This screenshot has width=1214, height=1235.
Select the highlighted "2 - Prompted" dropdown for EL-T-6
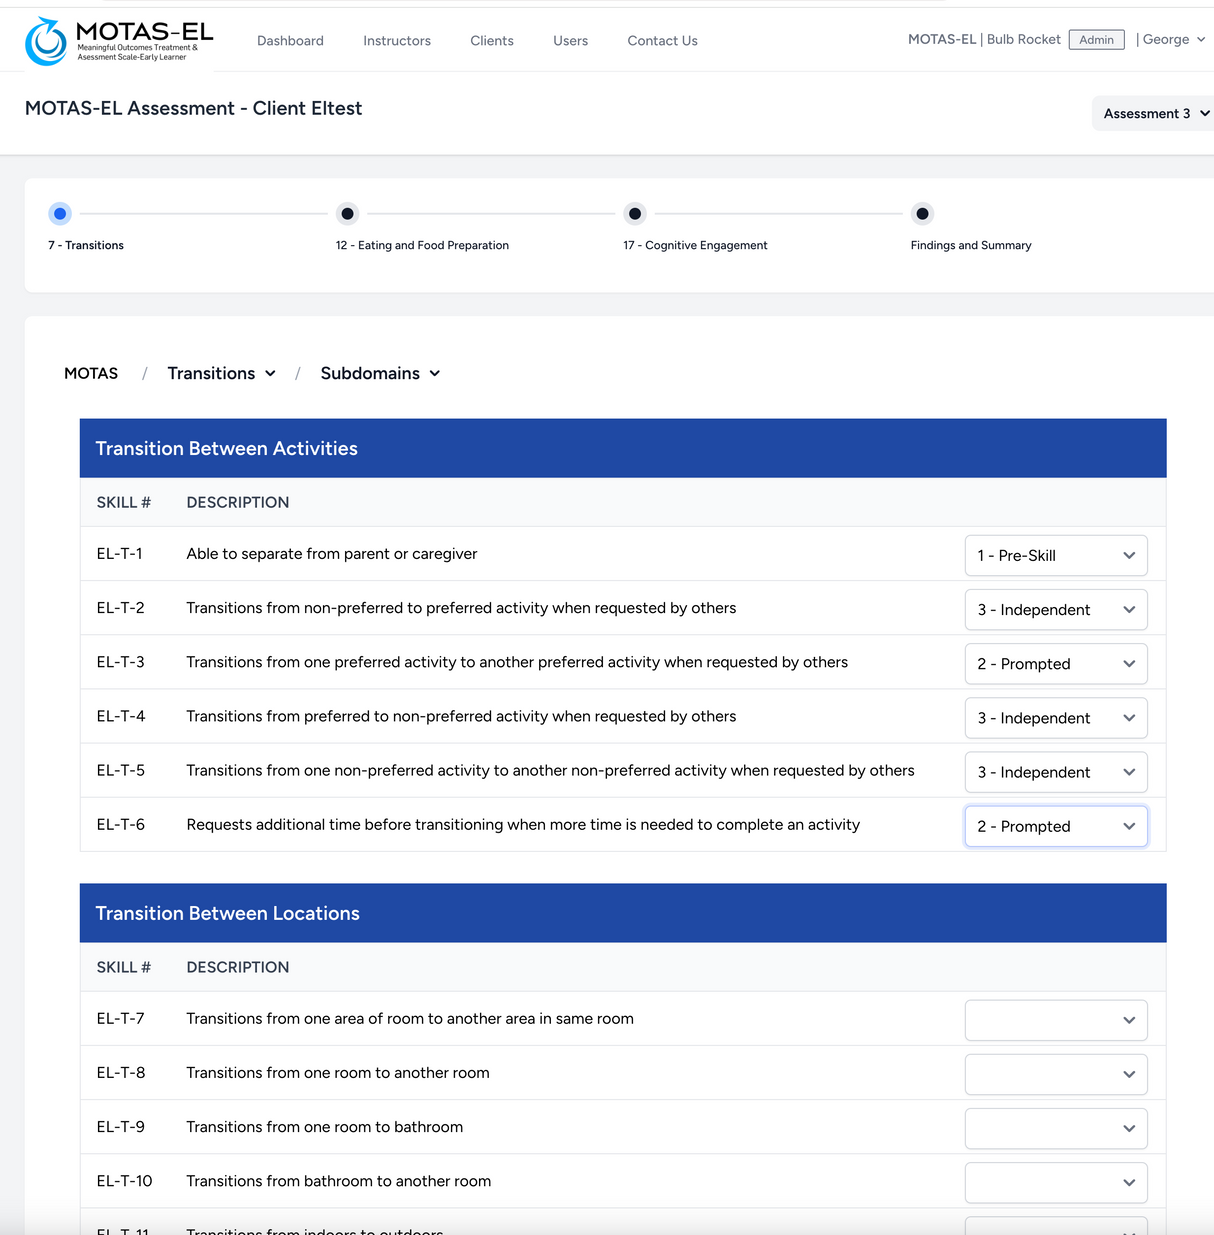(1055, 826)
